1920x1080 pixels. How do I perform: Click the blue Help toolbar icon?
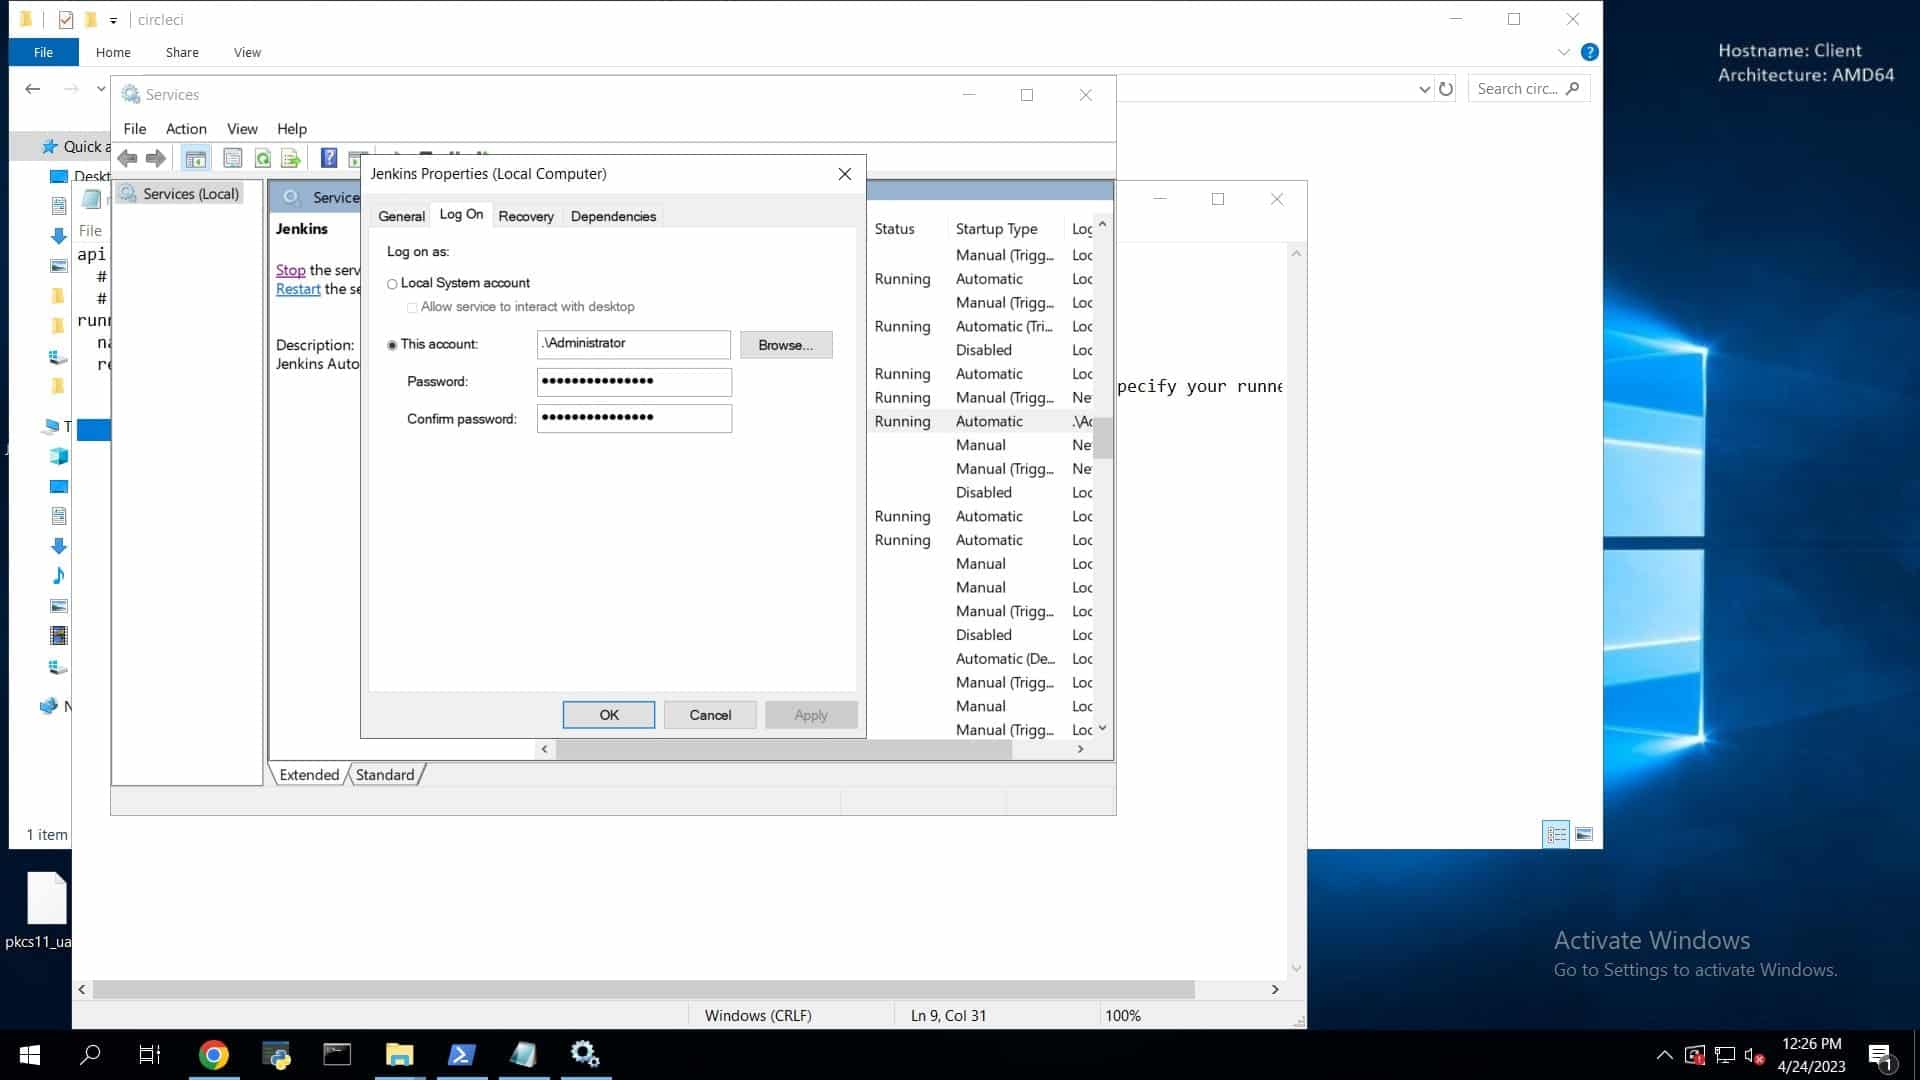coord(328,158)
